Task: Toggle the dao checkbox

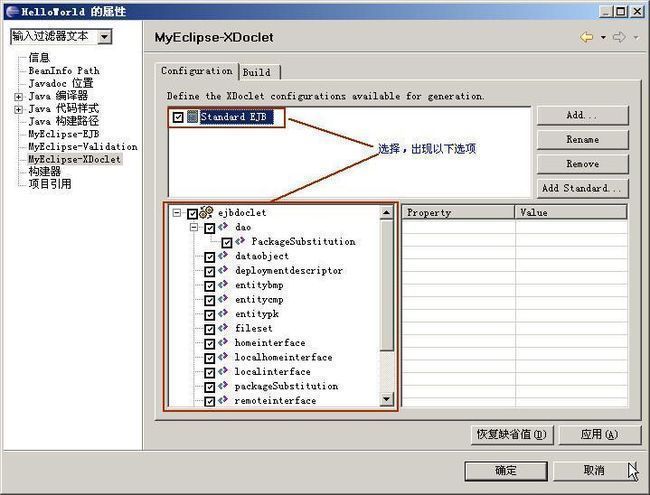Action: point(209,228)
